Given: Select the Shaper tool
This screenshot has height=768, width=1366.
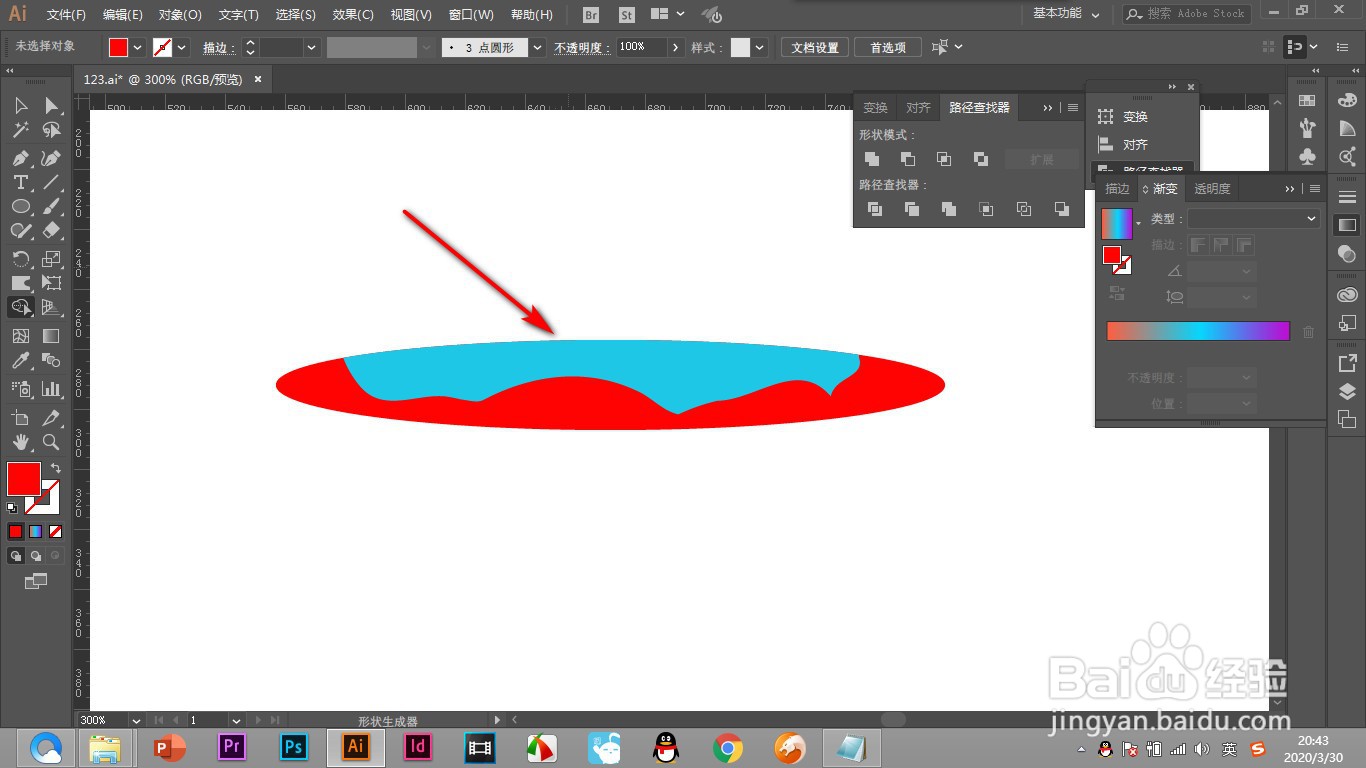Looking at the screenshot, I should (20, 230).
